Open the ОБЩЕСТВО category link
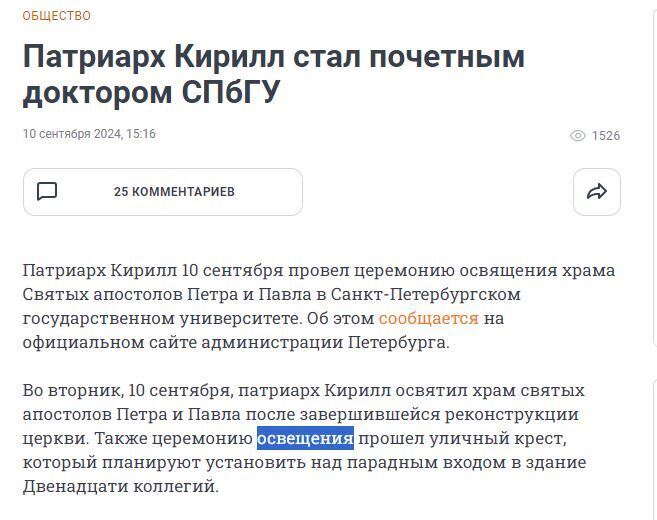 click(x=57, y=16)
